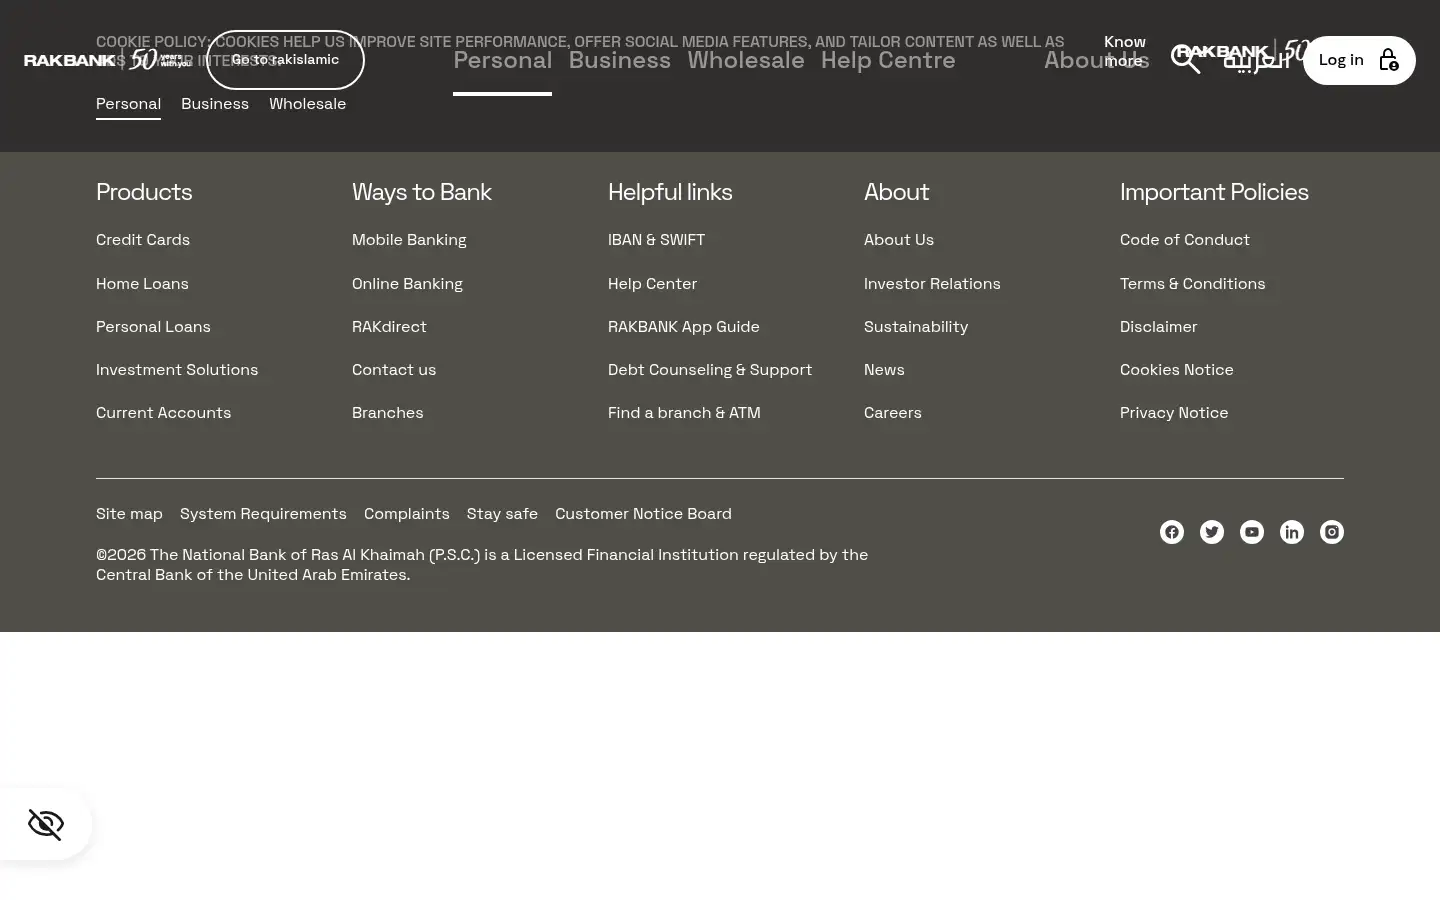
Task: Select the large Personal header tab
Action: point(502,60)
